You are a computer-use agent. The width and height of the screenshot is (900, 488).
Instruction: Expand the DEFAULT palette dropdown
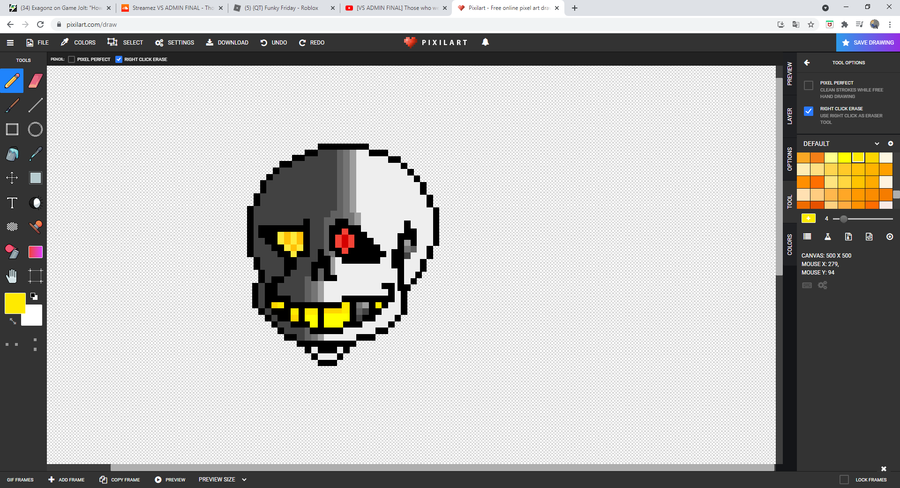point(841,144)
